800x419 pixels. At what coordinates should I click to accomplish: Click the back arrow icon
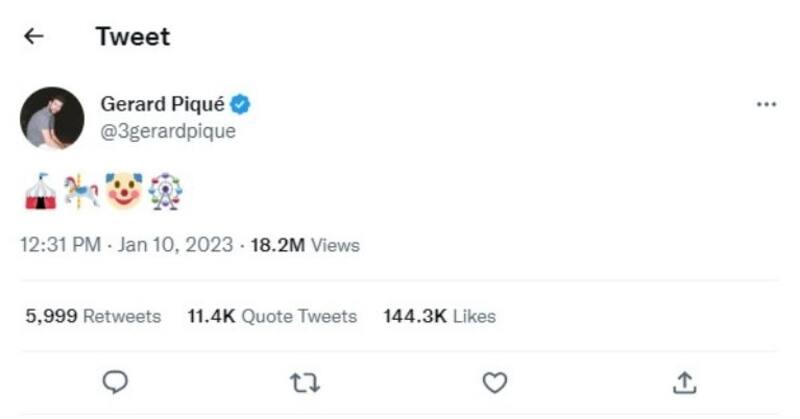pos(34,37)
